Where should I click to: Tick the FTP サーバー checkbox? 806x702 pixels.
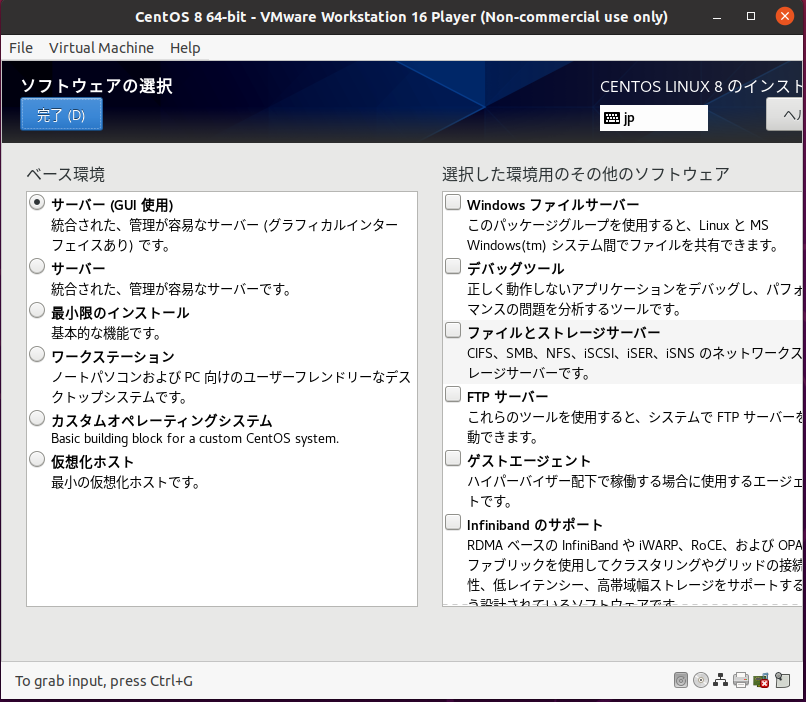pyautogui.click(x=453, y=395)
